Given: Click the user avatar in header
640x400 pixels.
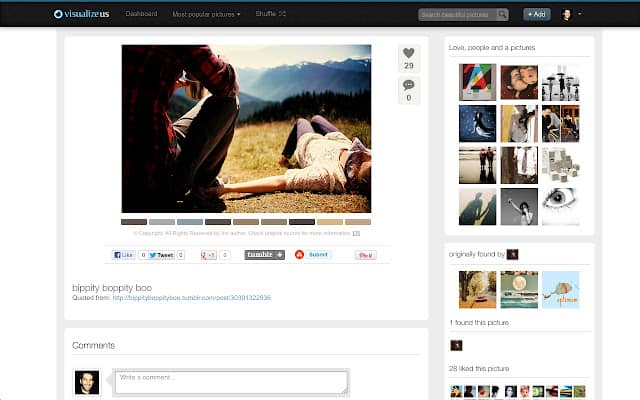Looking at the screenshot, I should 566,15.
